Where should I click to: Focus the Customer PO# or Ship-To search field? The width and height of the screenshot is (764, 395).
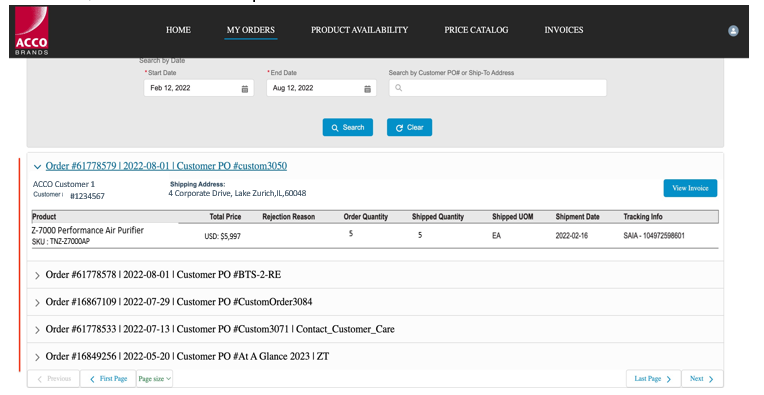pos(497,88)
